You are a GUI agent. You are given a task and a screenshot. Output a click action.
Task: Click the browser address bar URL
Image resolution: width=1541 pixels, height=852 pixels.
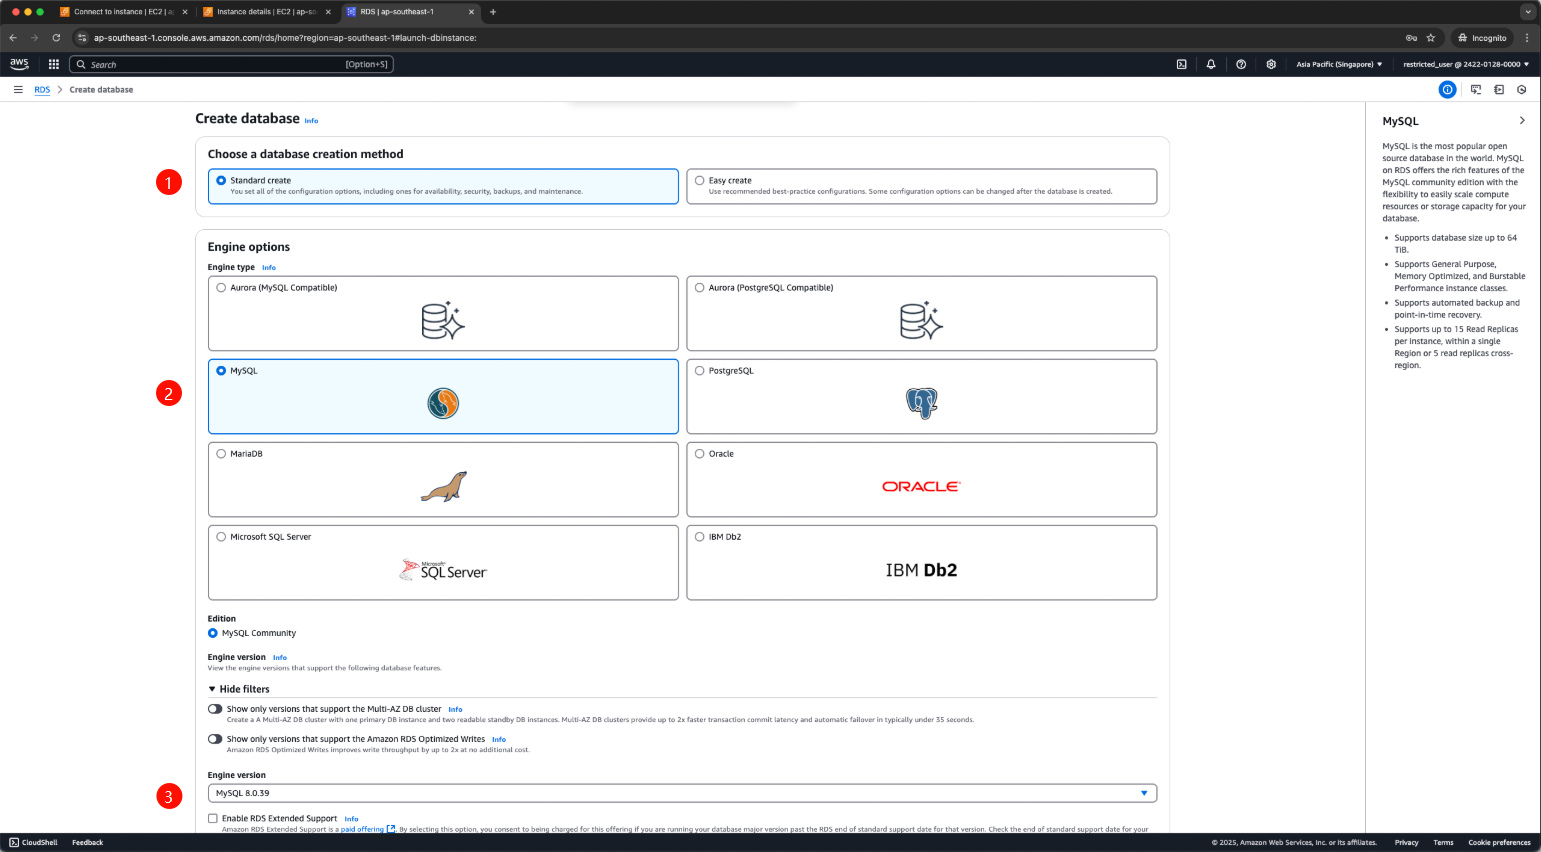(285, 38)
